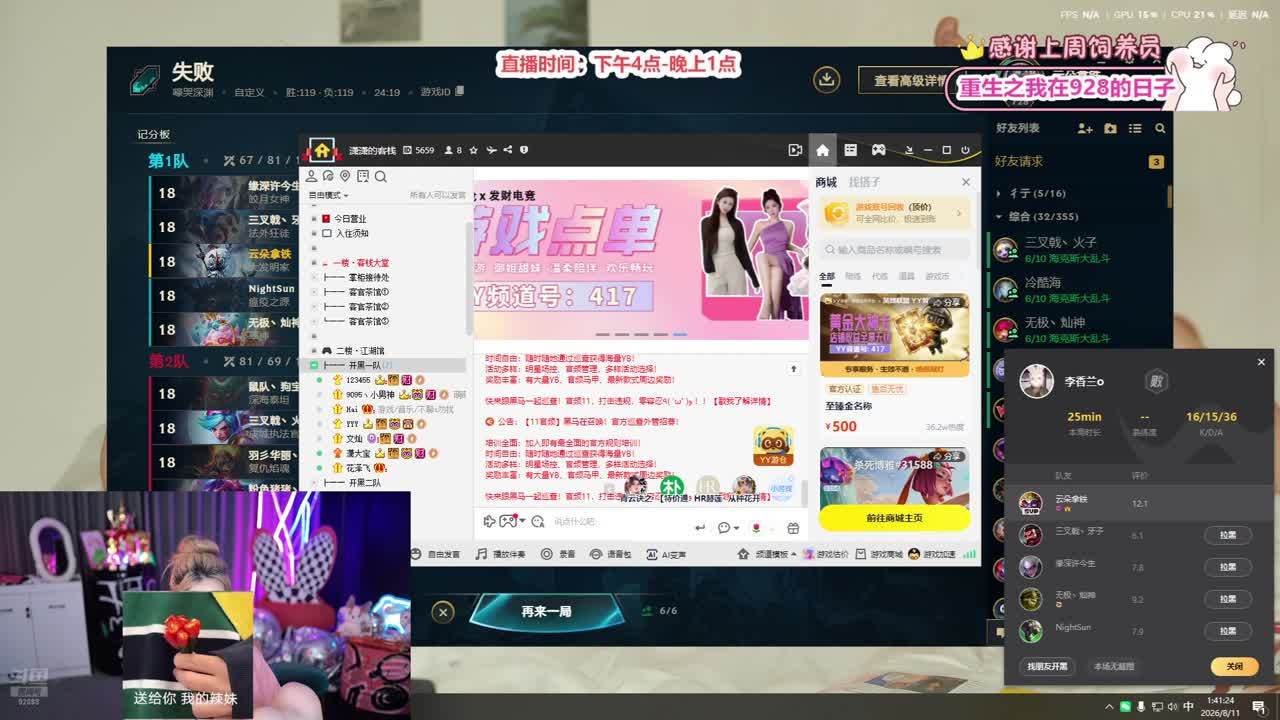Switch to the 找搭子 tab

864,182
